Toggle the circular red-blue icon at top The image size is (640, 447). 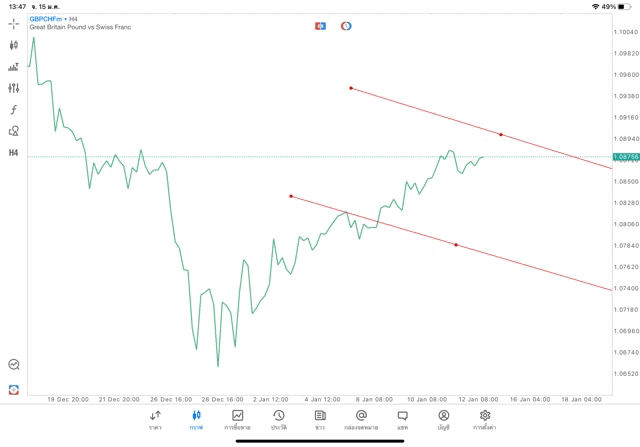point(346,25)
